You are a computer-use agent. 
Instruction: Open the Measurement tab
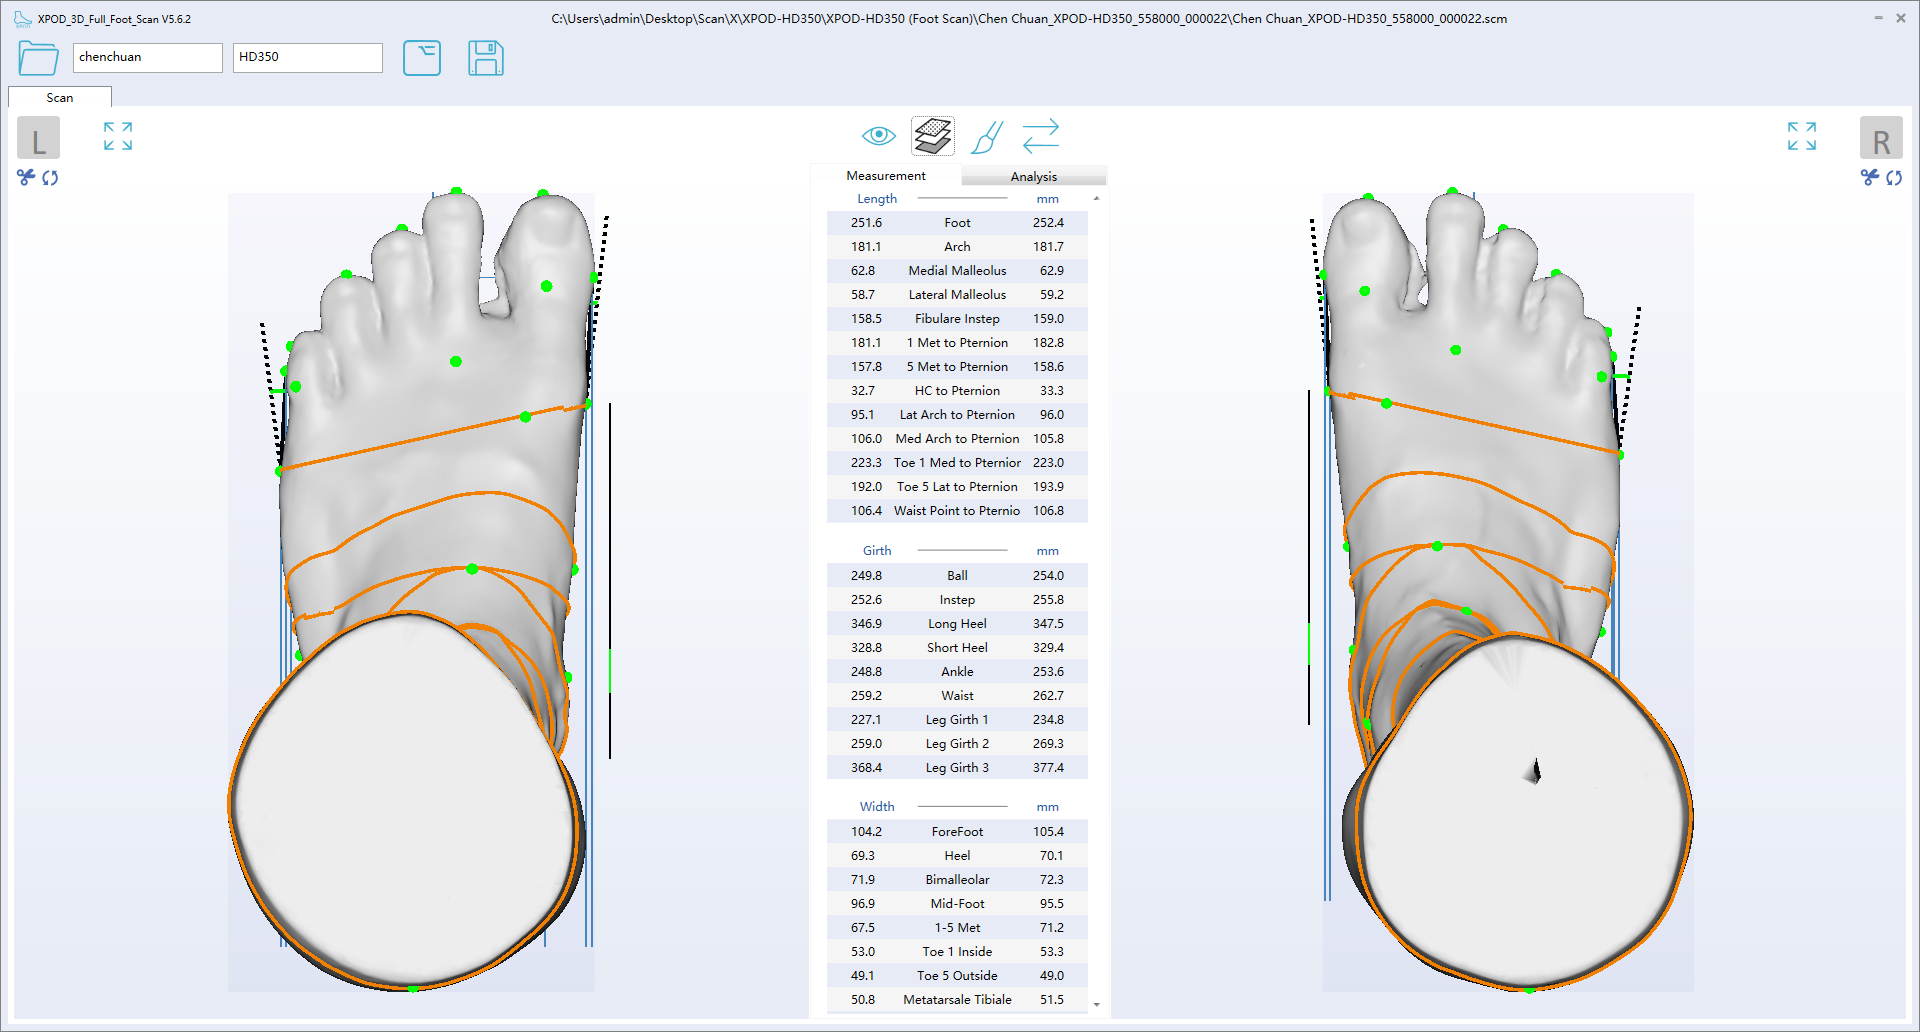pyautogui.click(x=885, y=176)
